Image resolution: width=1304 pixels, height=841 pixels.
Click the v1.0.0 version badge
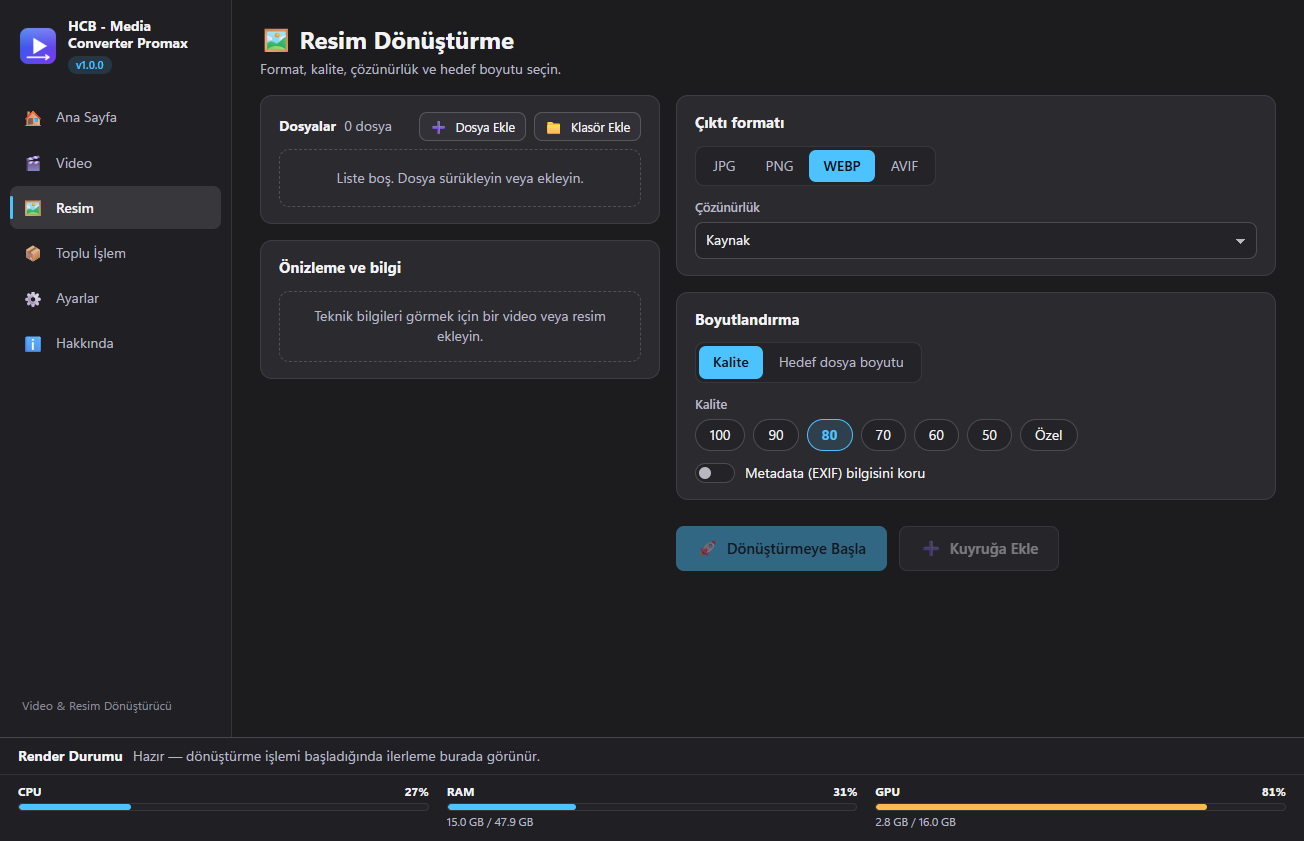90,65
